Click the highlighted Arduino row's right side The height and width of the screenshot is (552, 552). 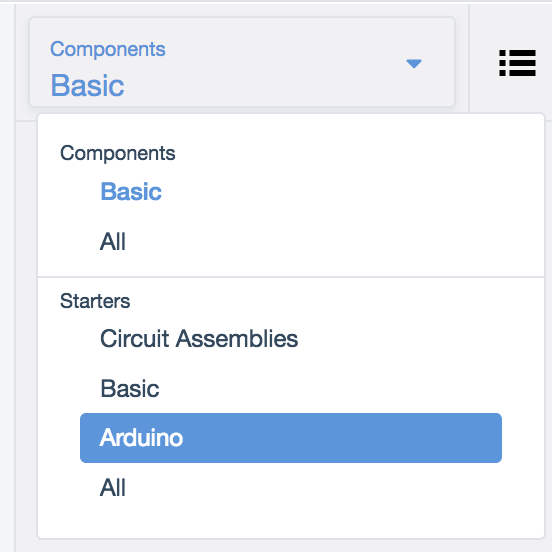coord(387,438)
